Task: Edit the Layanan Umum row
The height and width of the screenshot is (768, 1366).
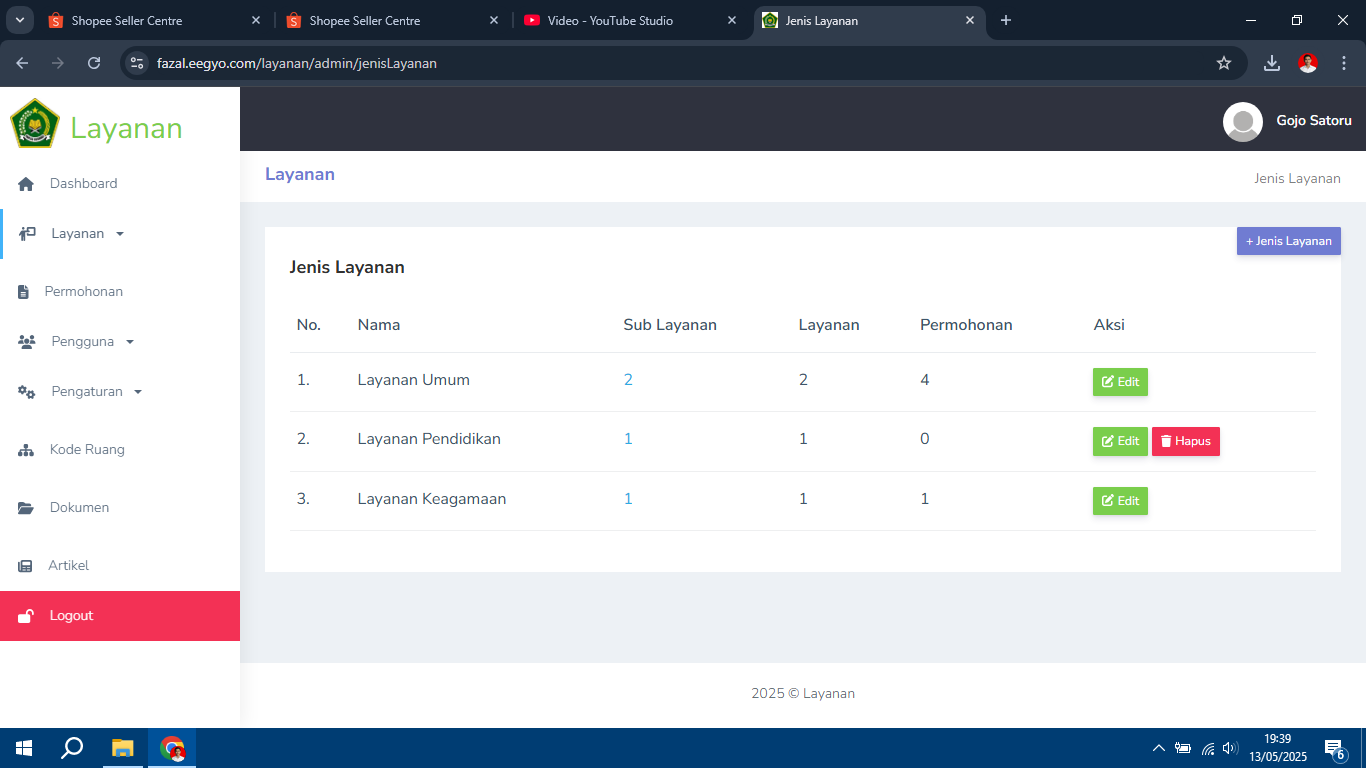Action: click(x=1120, y=382)
